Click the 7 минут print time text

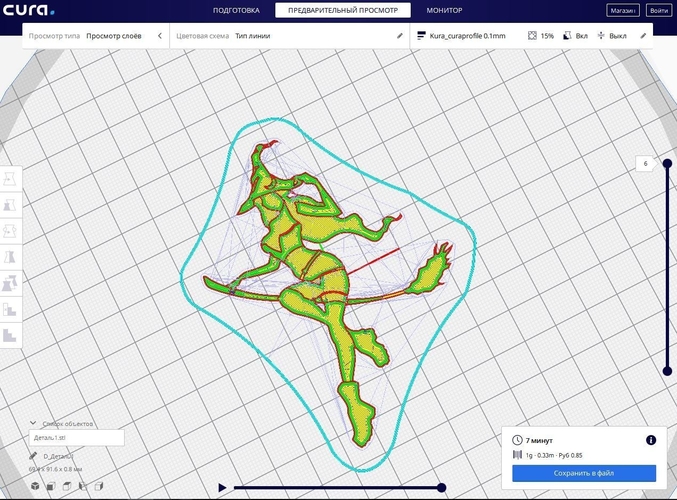[x=539, y=440]
